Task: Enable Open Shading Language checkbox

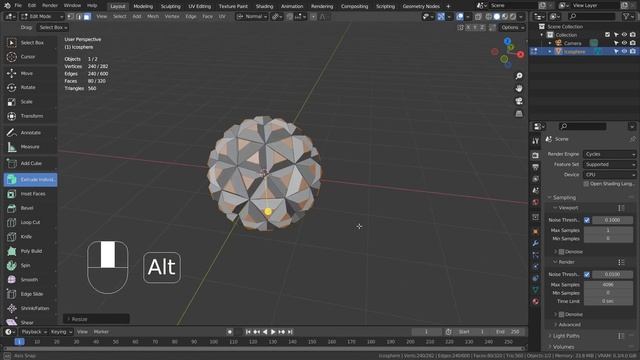Action: click(x=586, y=184)
